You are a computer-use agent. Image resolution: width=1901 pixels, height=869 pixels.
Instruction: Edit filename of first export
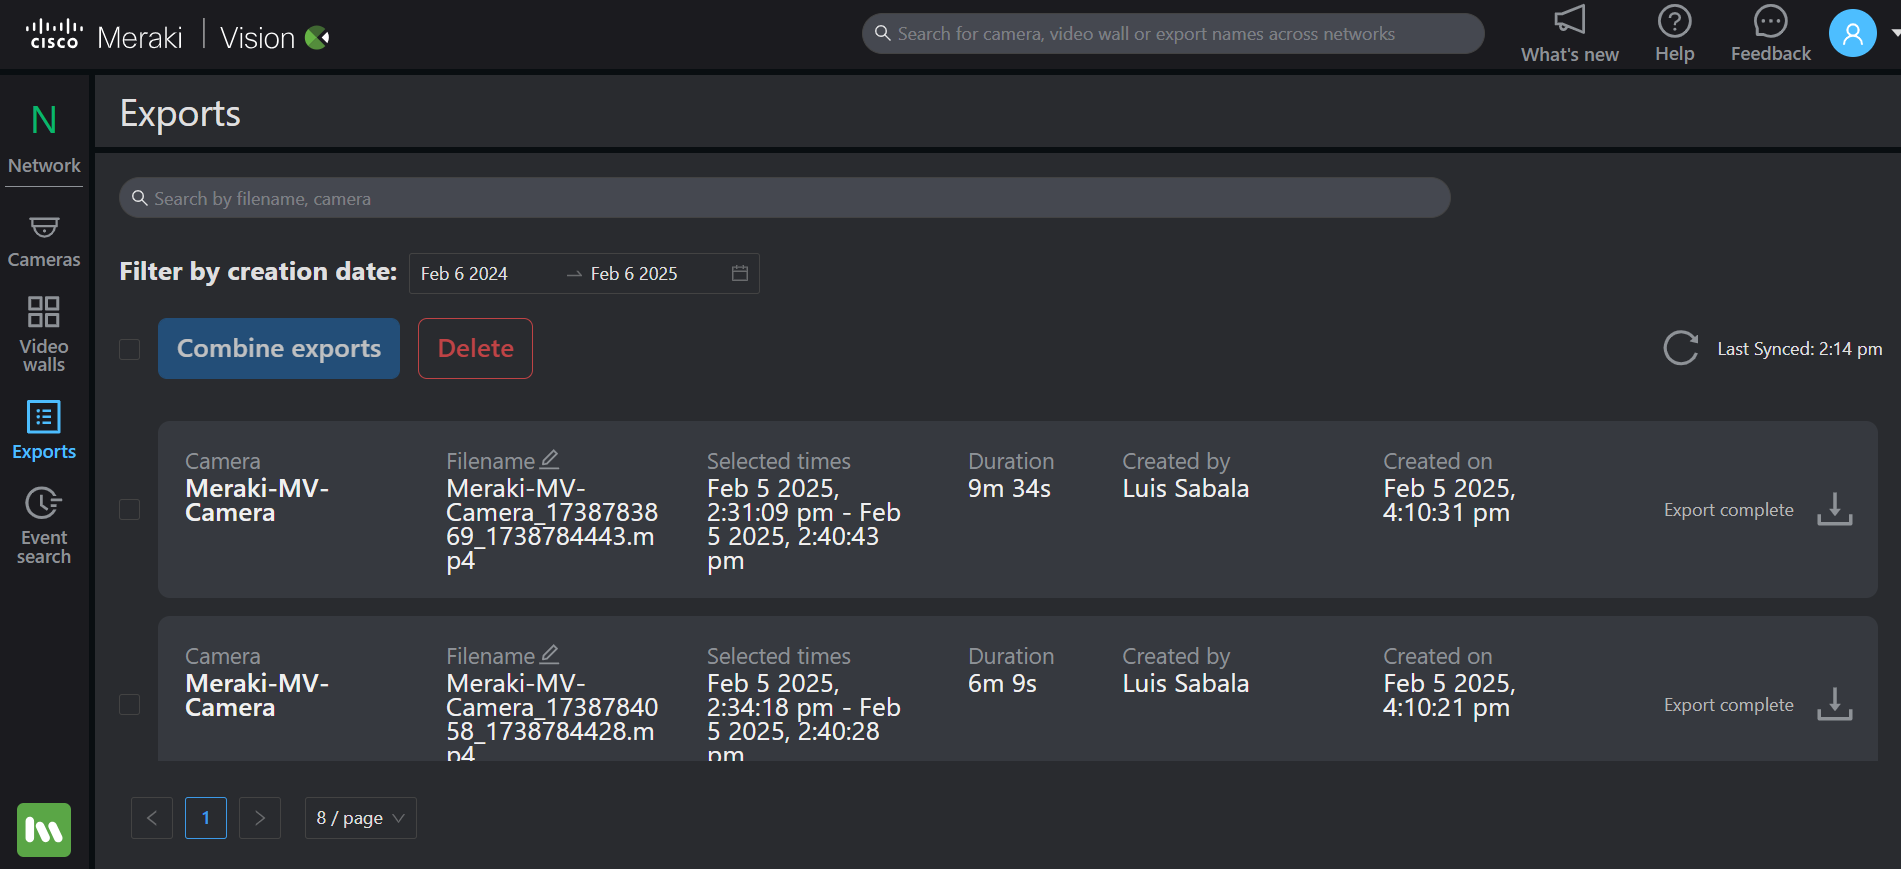coord(550,460)
